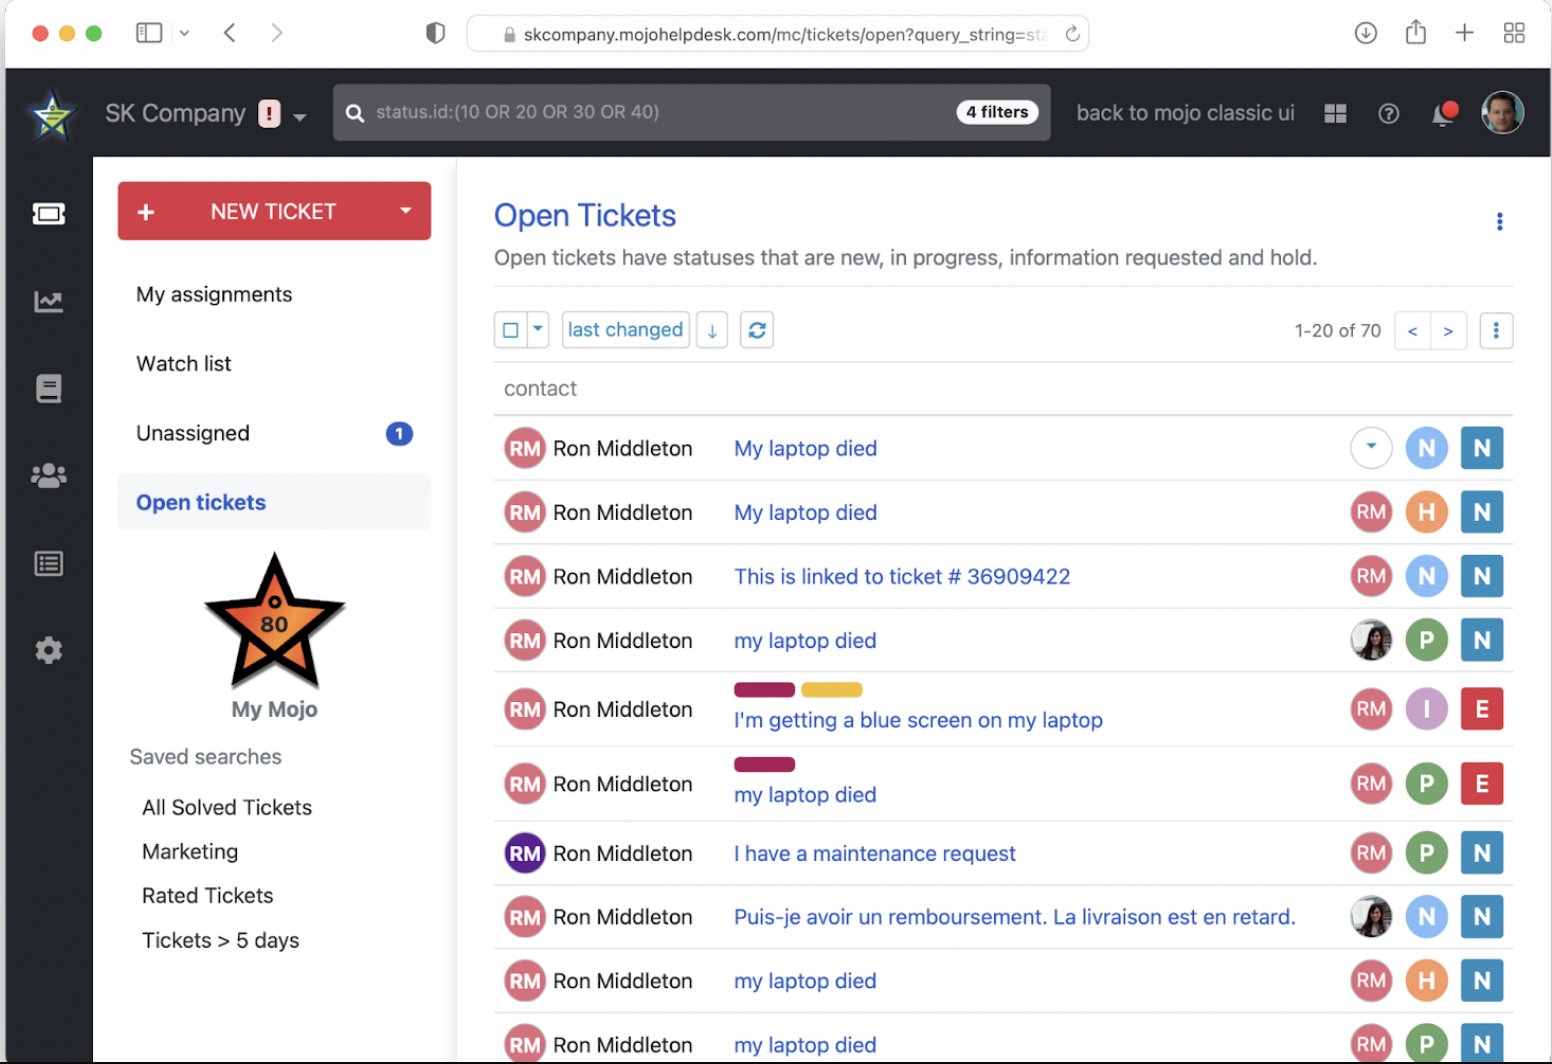The height and width of the screenshot is (1064, 1552).
Task: Open the 'All Solved Tickets' saved search
Action: coord(227,807)
